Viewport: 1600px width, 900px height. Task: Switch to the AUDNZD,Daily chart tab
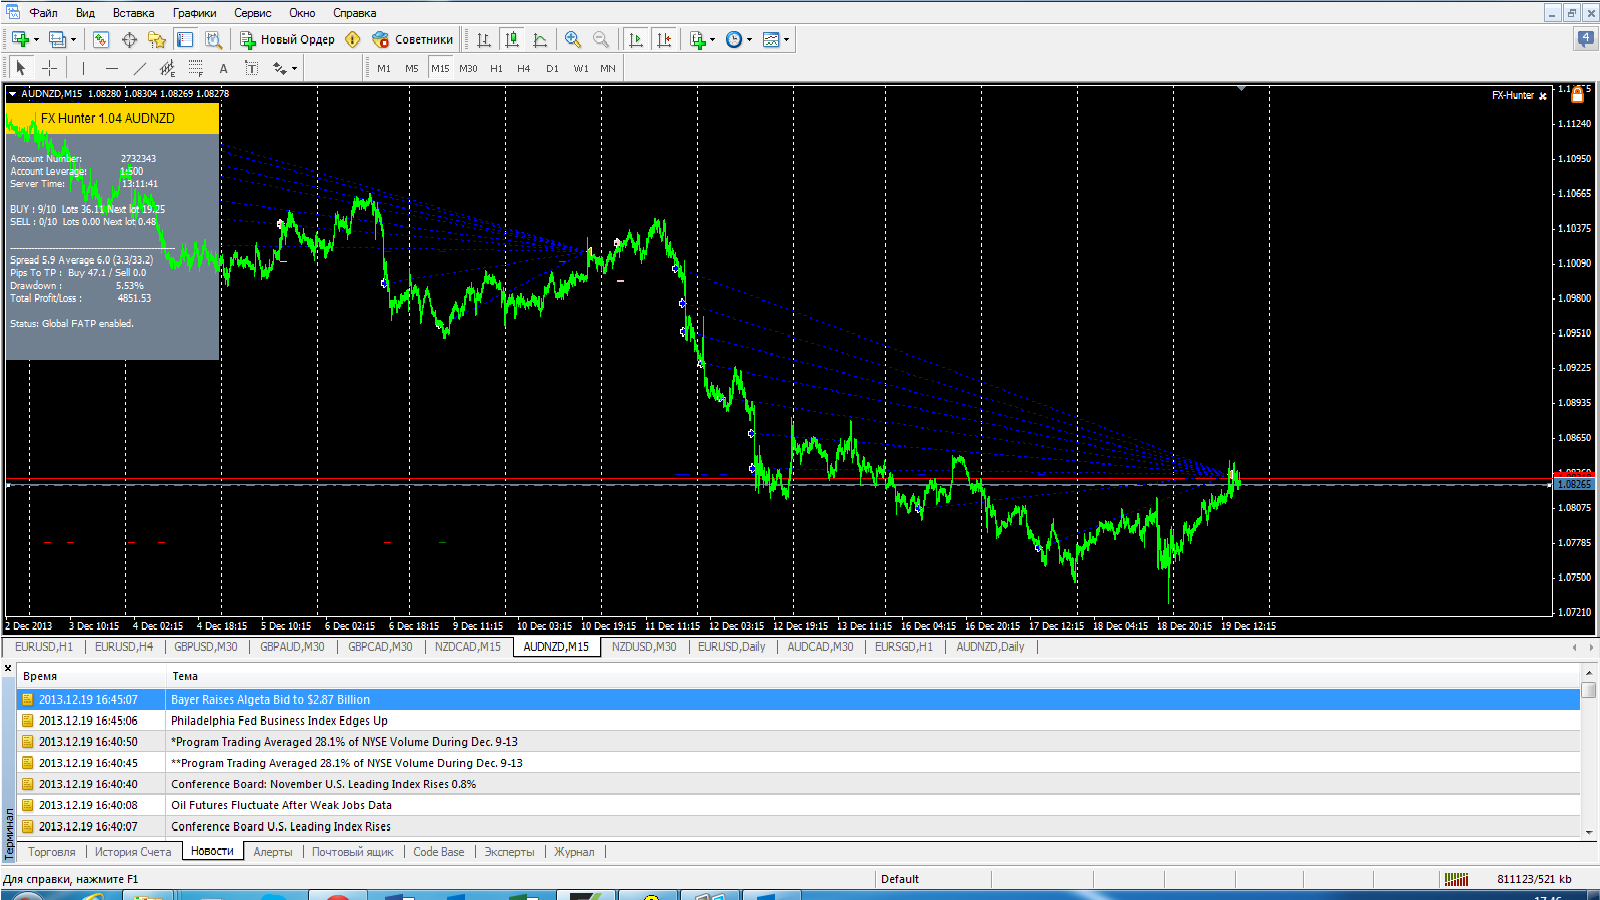point(990,647)
